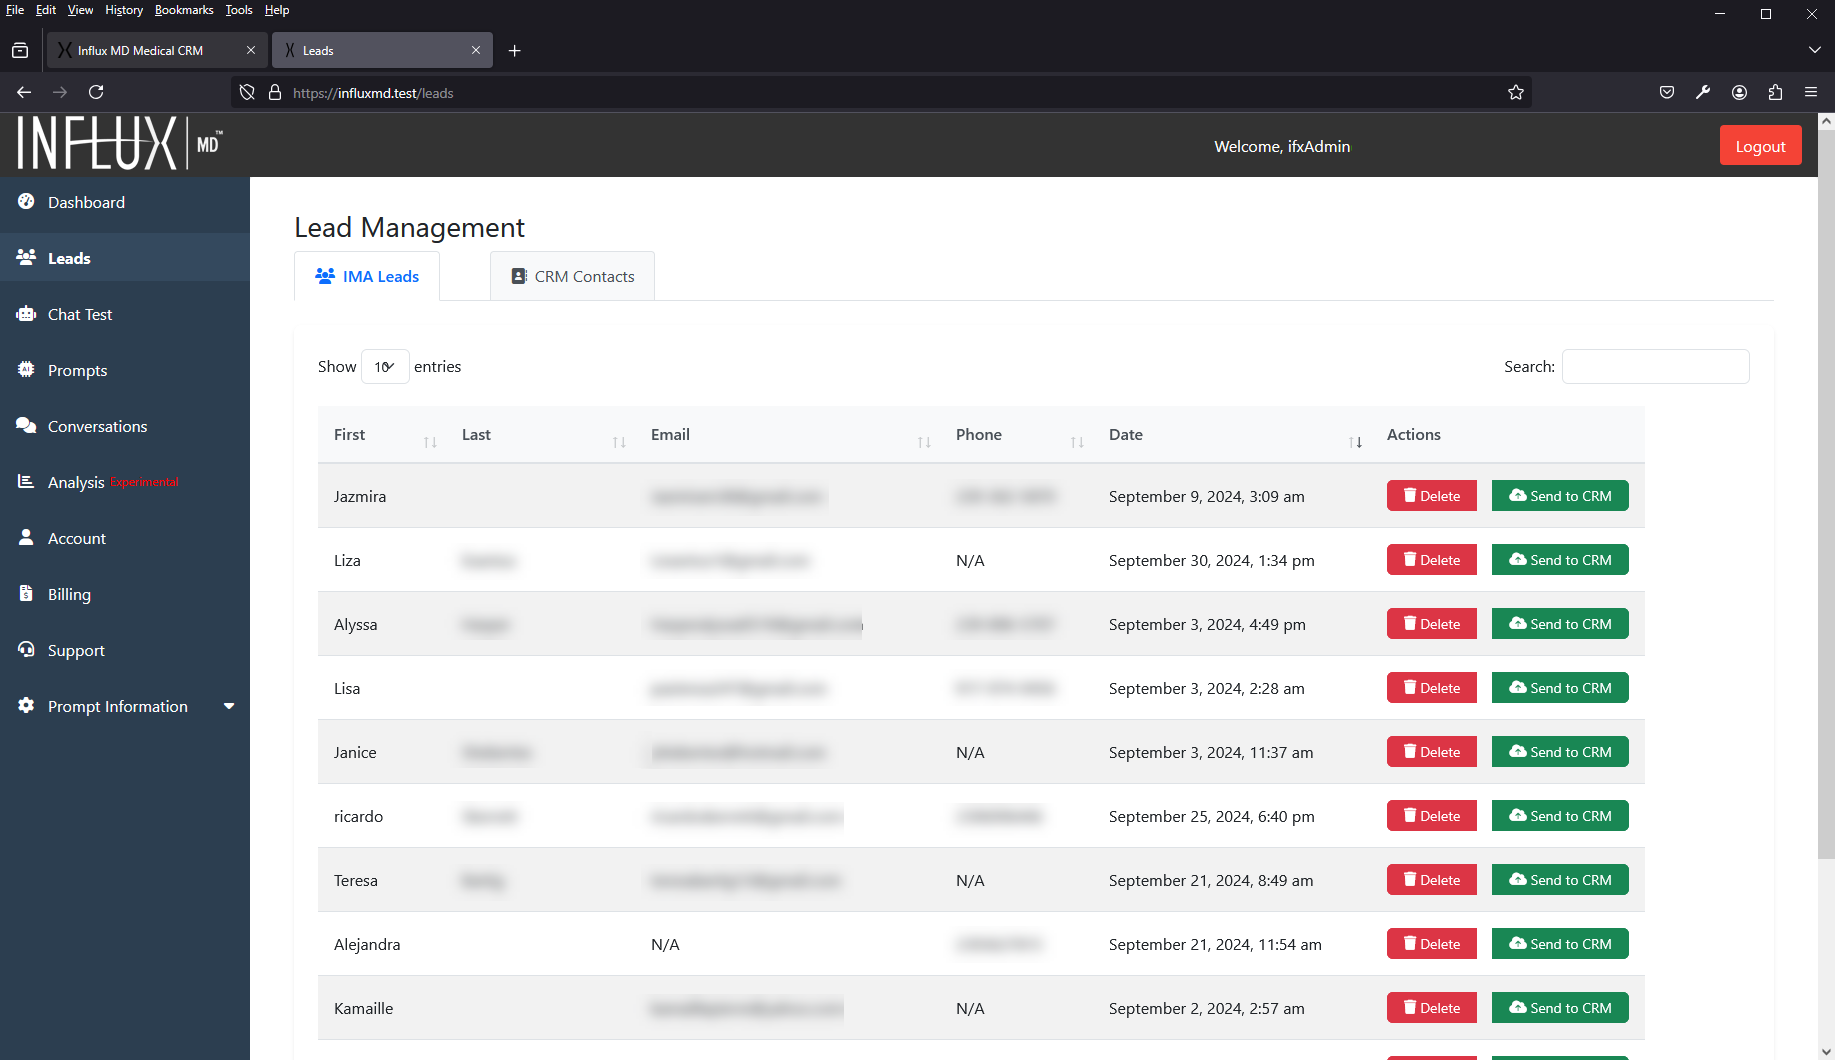Delete the lead named Jazmira
This screenshot has height=1060, width=1835.
(1431, 496)
